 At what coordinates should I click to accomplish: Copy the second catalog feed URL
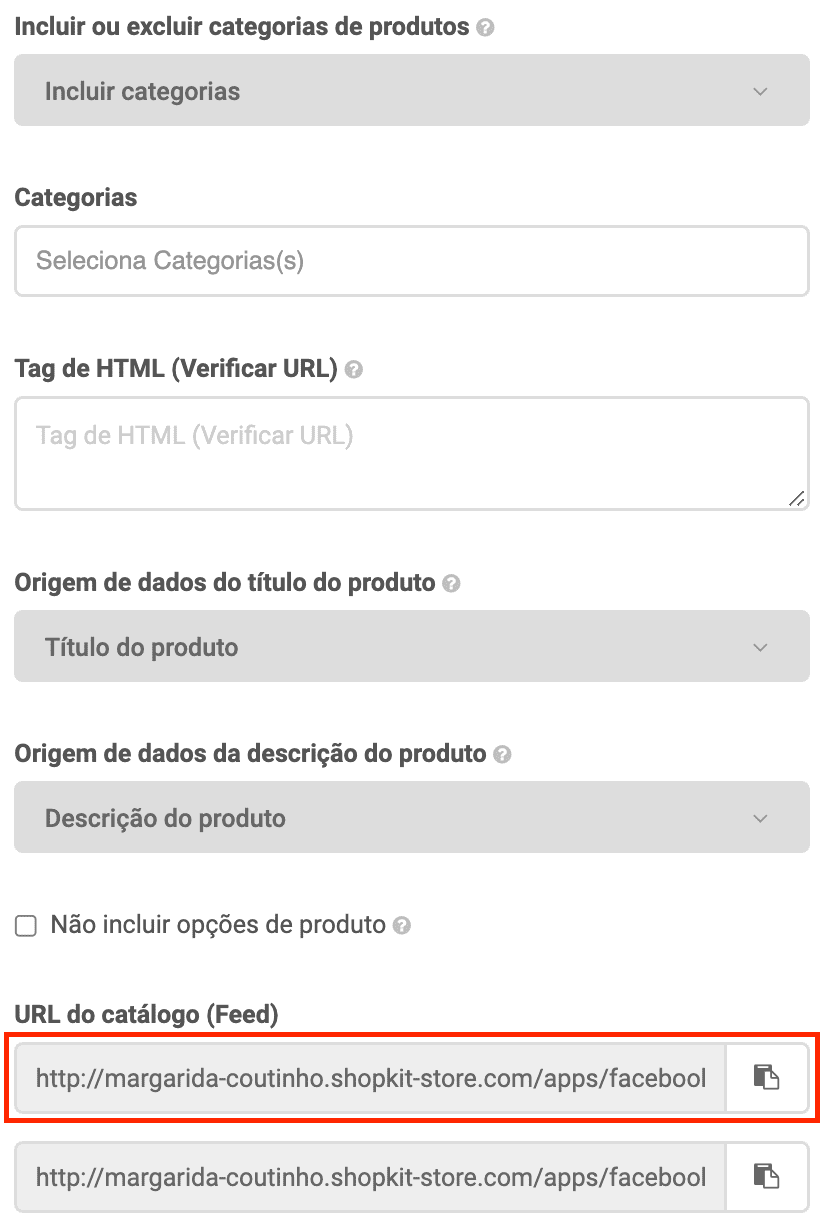766,1176
